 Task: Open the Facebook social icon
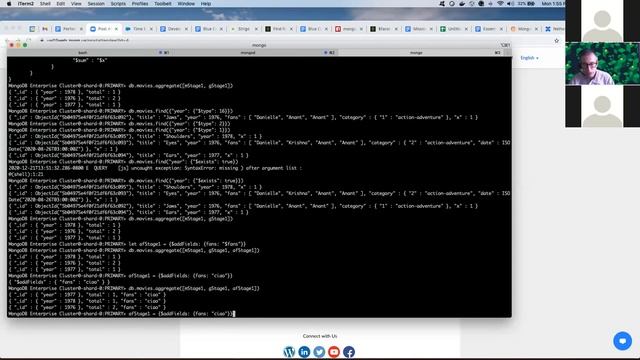349,352
